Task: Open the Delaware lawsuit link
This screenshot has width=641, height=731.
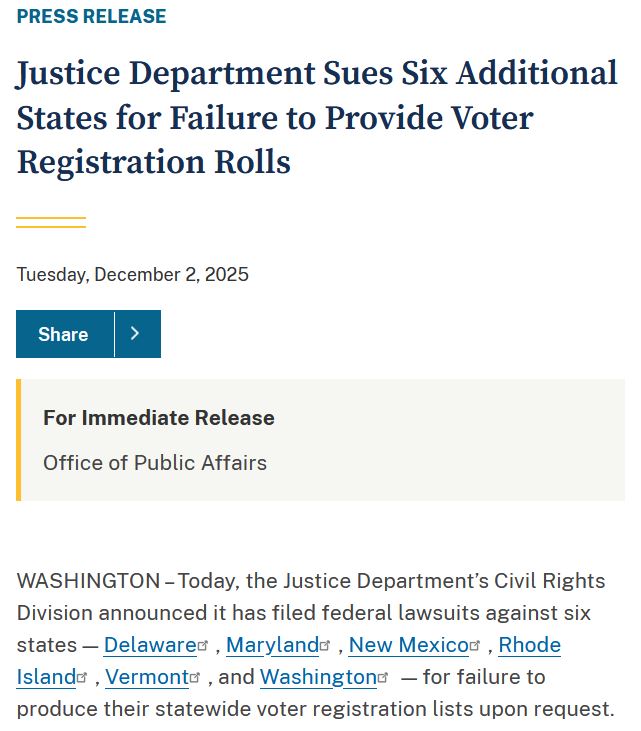Action: [150, 645]
